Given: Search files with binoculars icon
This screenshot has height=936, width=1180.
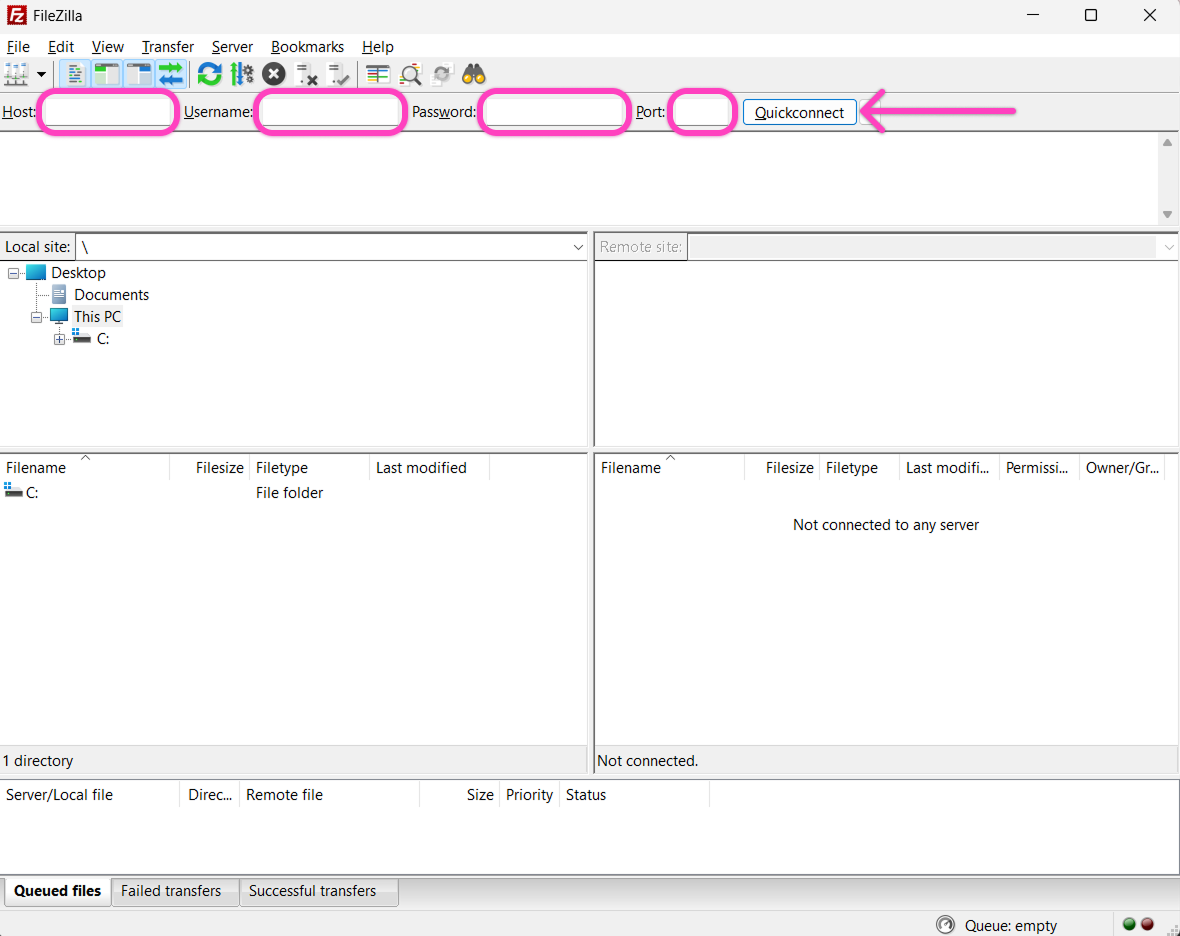Looking at the screenshot, I should 474,74.
